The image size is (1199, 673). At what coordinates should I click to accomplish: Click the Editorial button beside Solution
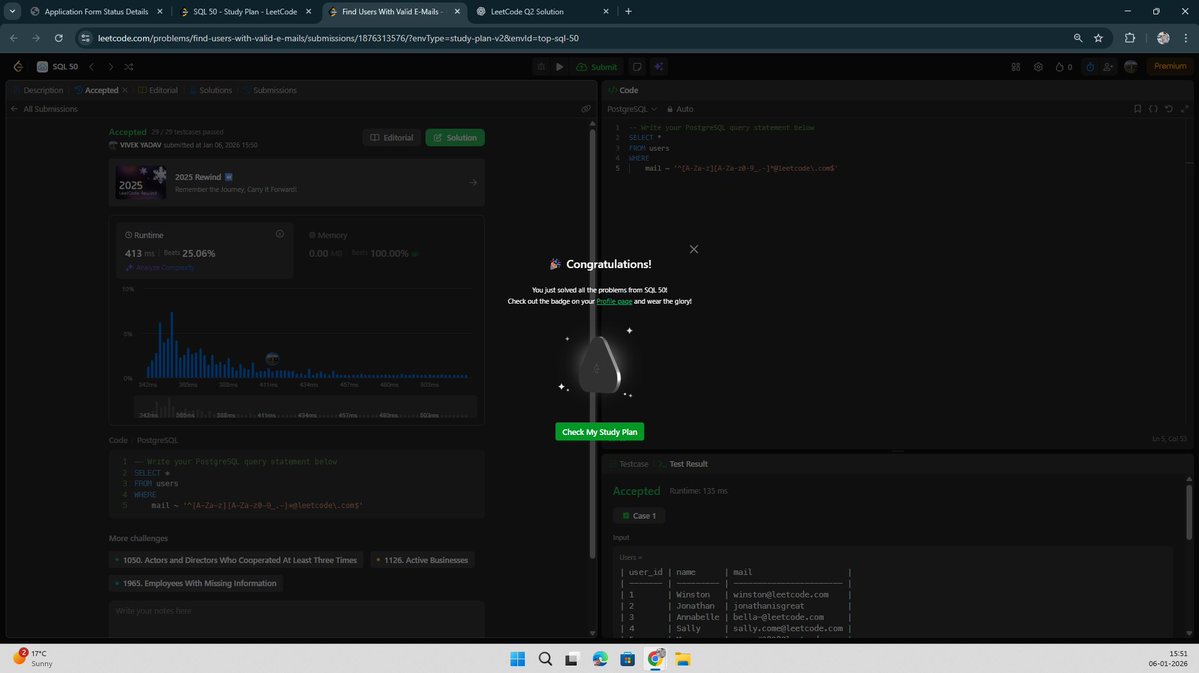coord(392,138)
